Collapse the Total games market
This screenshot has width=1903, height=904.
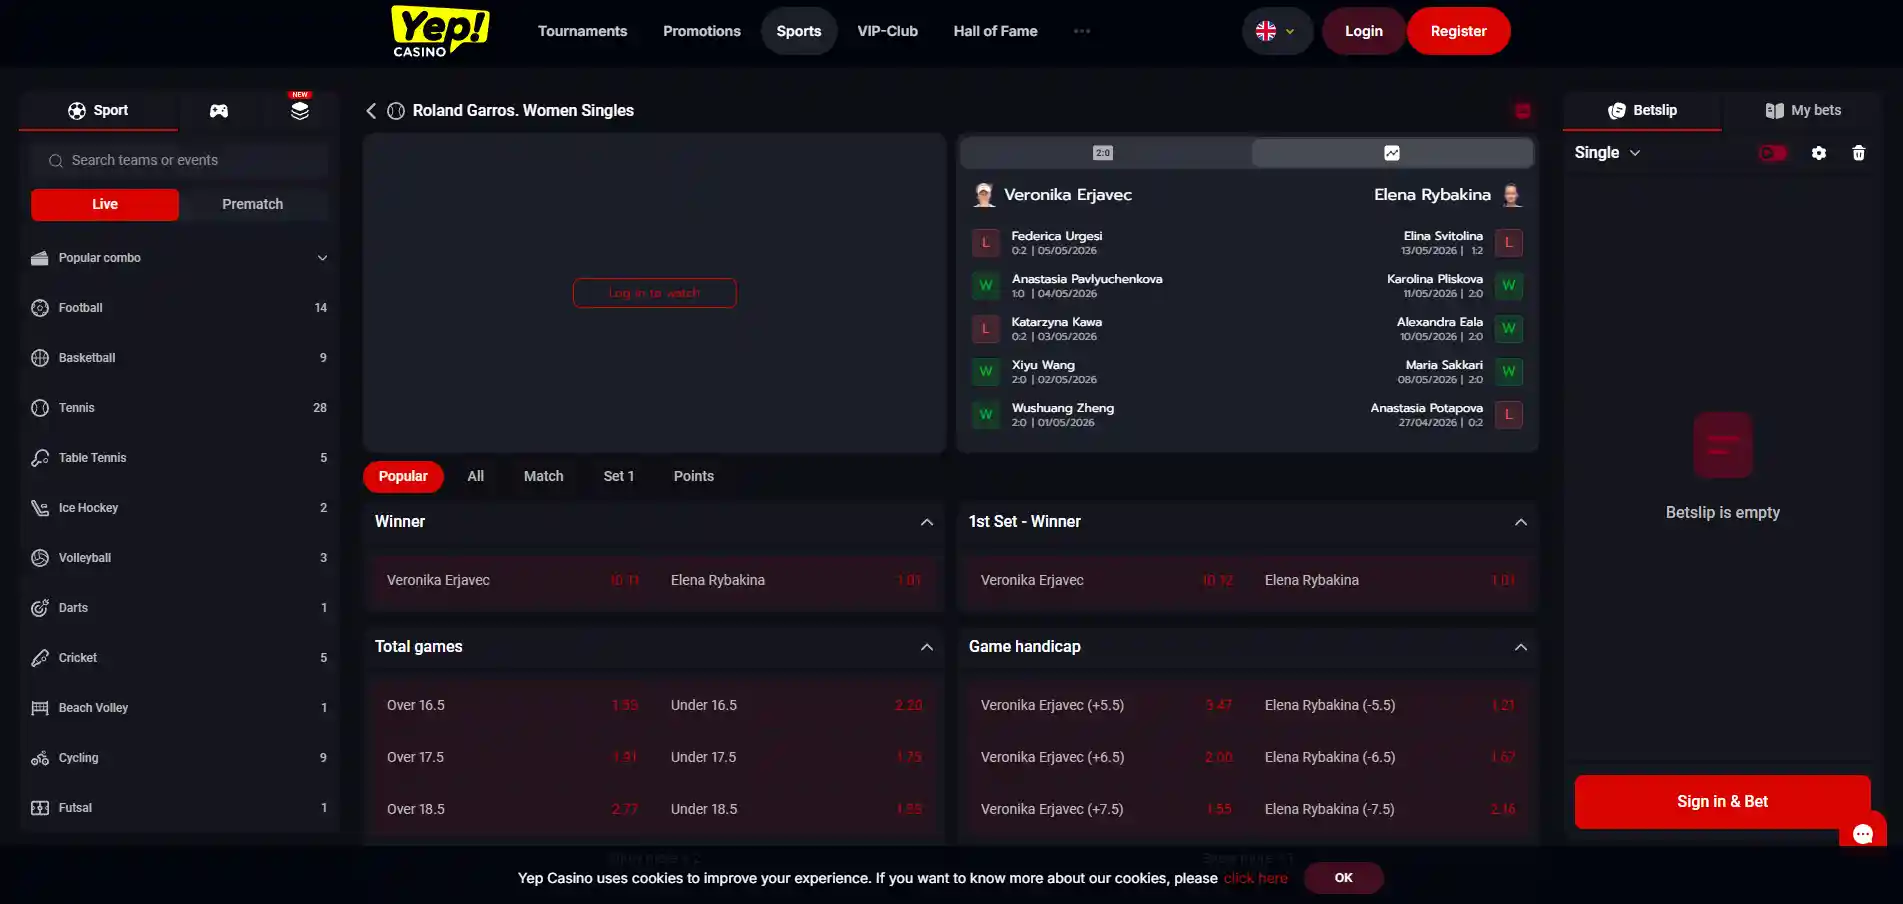(927, 647)
